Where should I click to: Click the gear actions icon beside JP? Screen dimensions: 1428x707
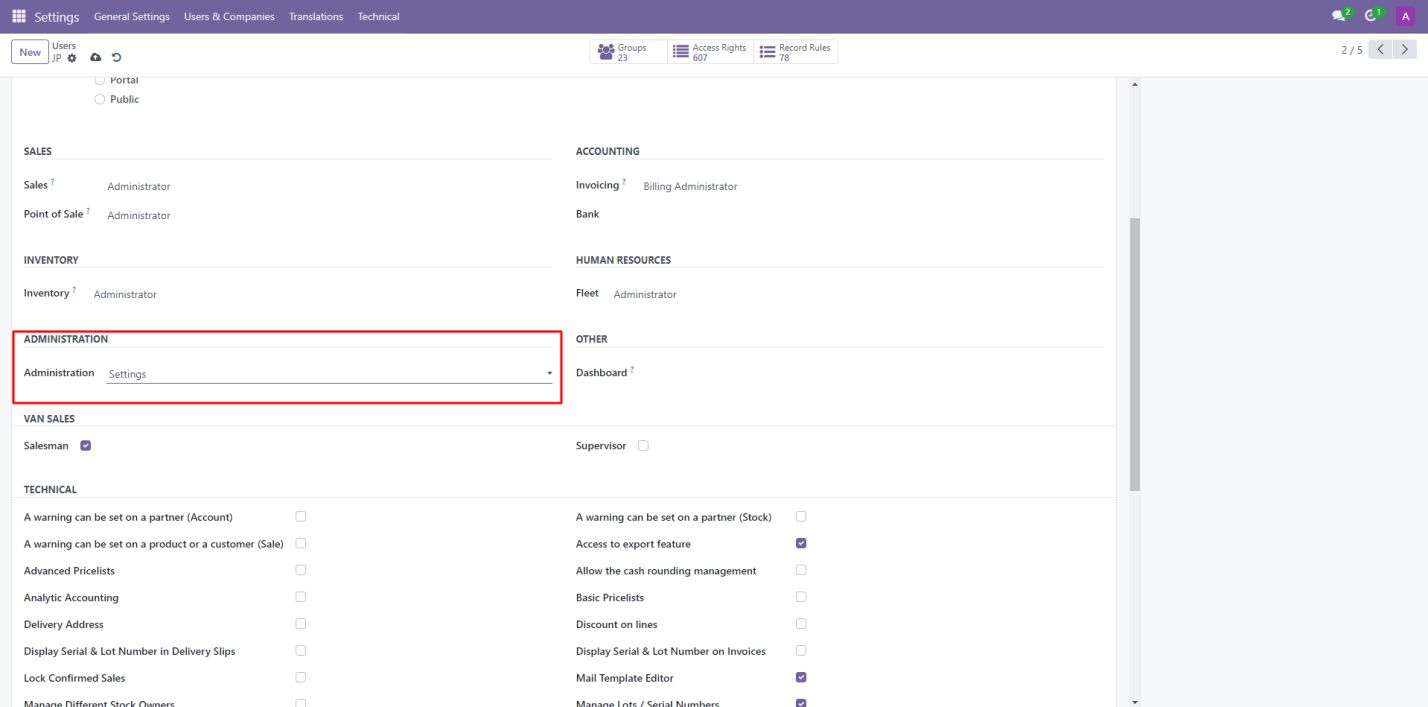click(x=72, y=58)
